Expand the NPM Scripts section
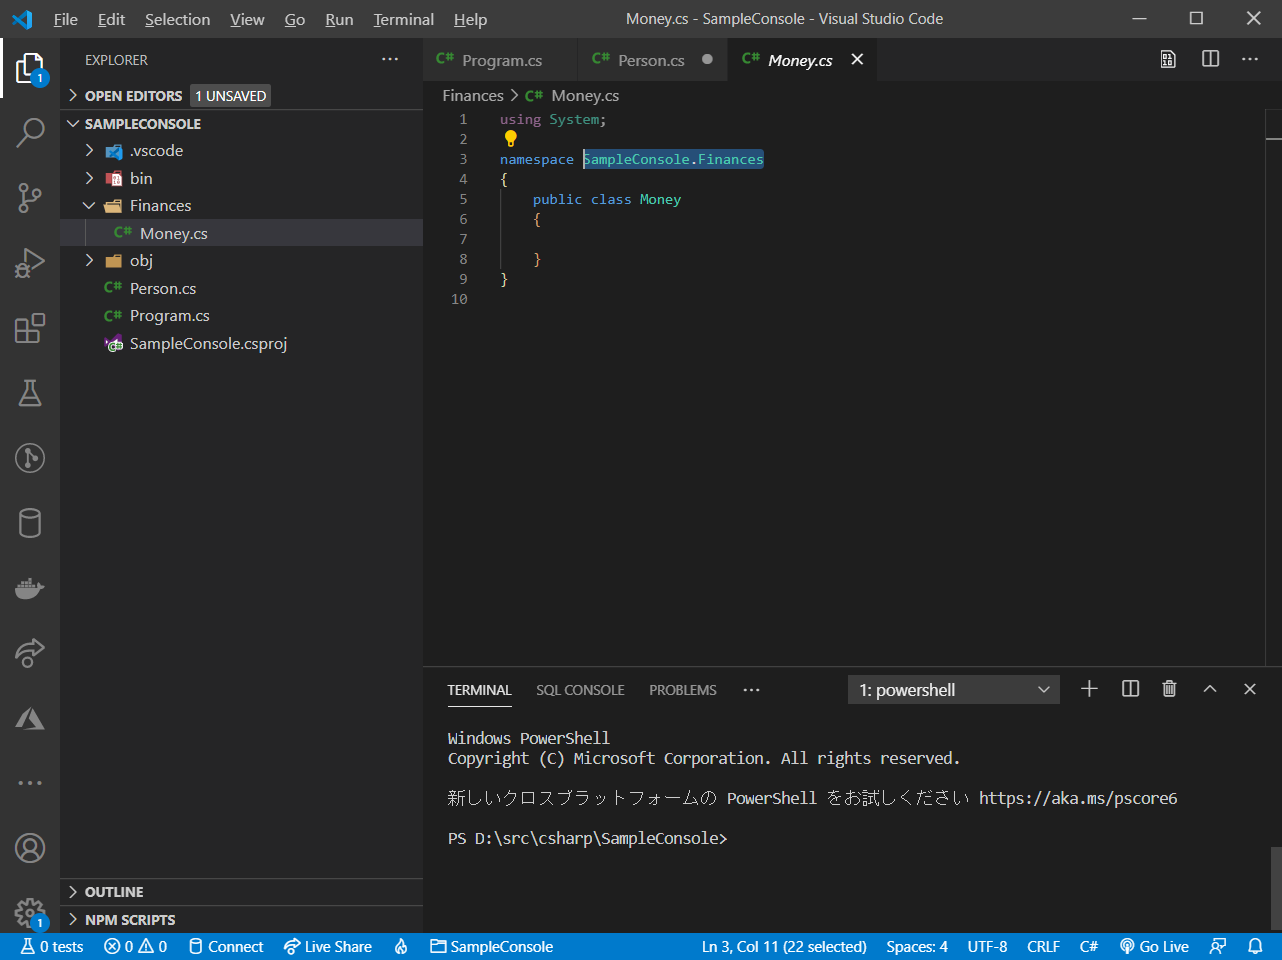This screenshot has height=960, width=1282. (x=242, y=920)
